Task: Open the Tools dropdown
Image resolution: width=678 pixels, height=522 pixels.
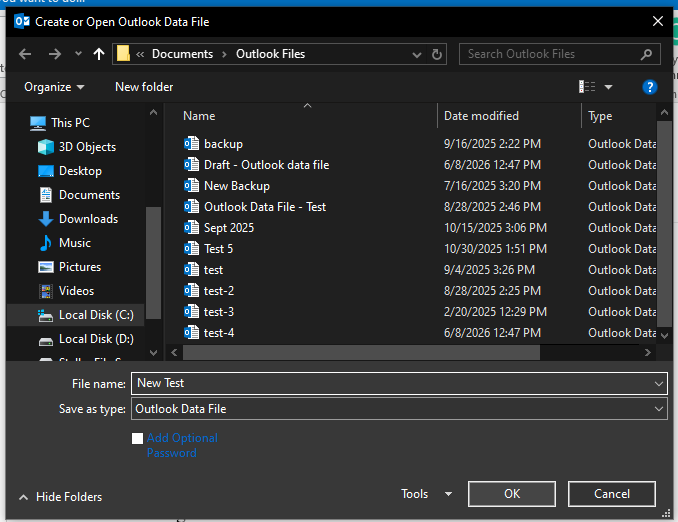Action: click(x=426, y=494)
